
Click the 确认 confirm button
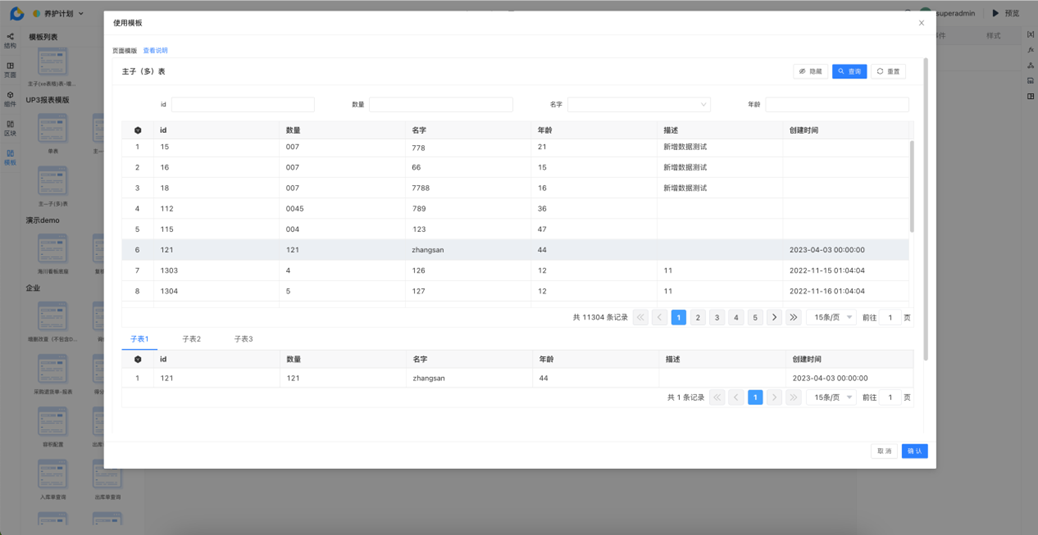point(914,451)
